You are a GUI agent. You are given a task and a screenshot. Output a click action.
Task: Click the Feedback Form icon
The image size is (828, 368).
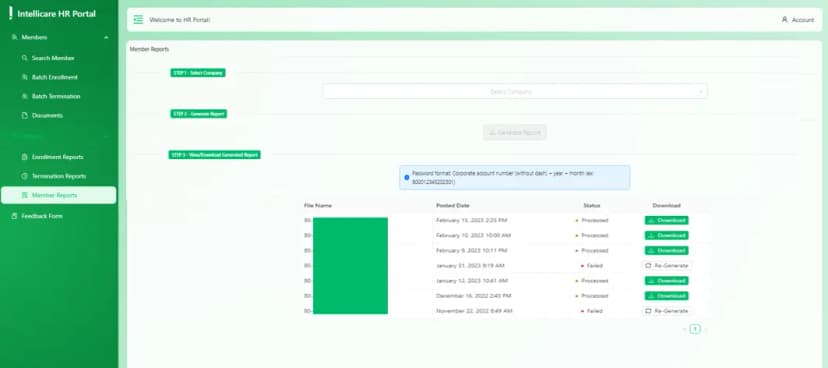14,216
